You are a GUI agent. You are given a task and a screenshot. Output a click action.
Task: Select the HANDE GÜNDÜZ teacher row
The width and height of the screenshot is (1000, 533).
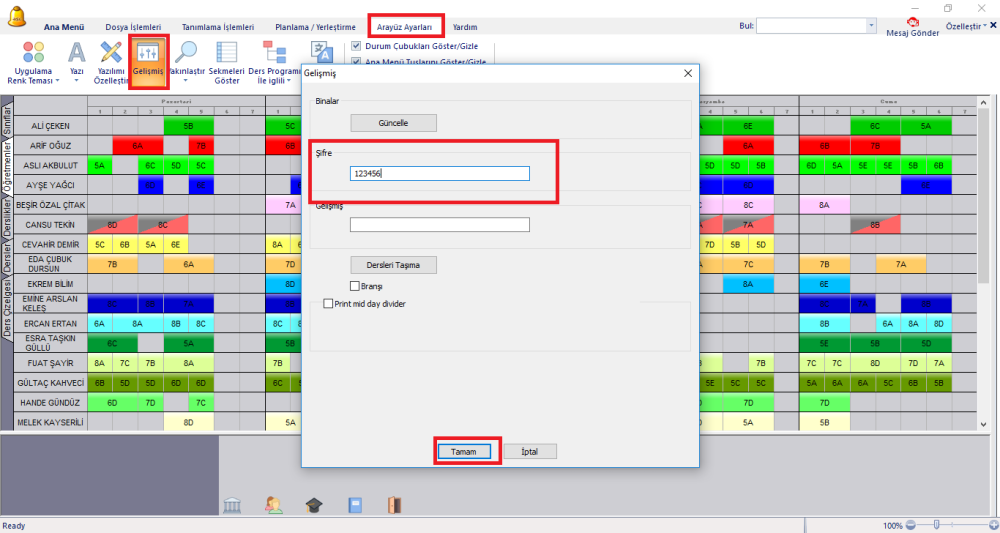(x=50, y=402)
